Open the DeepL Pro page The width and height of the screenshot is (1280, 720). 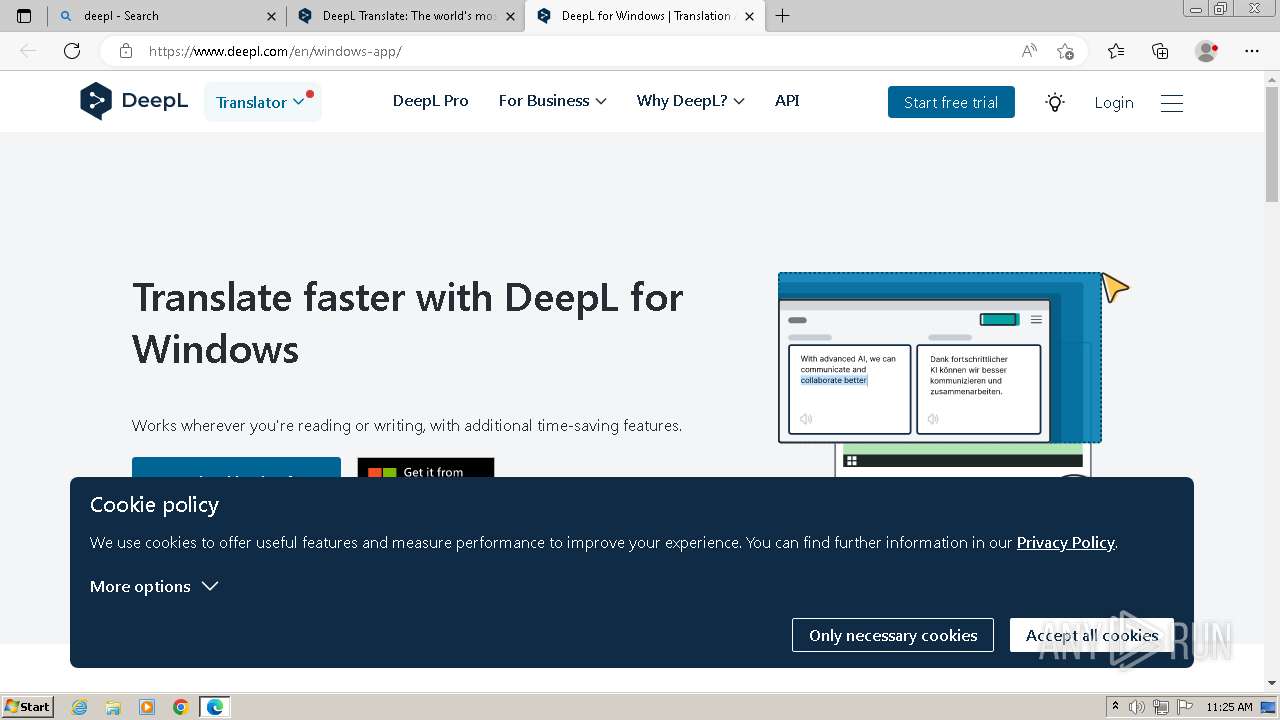point(430,101)
